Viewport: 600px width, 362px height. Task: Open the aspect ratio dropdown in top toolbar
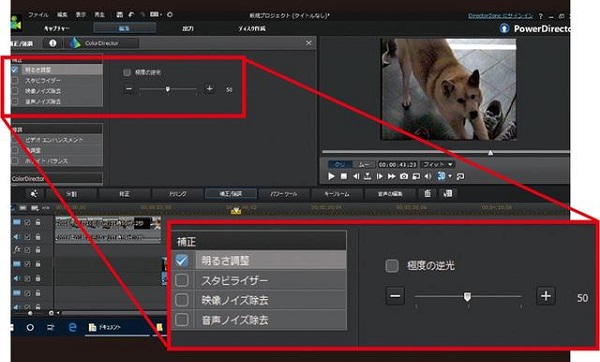[x=156, y=15]
